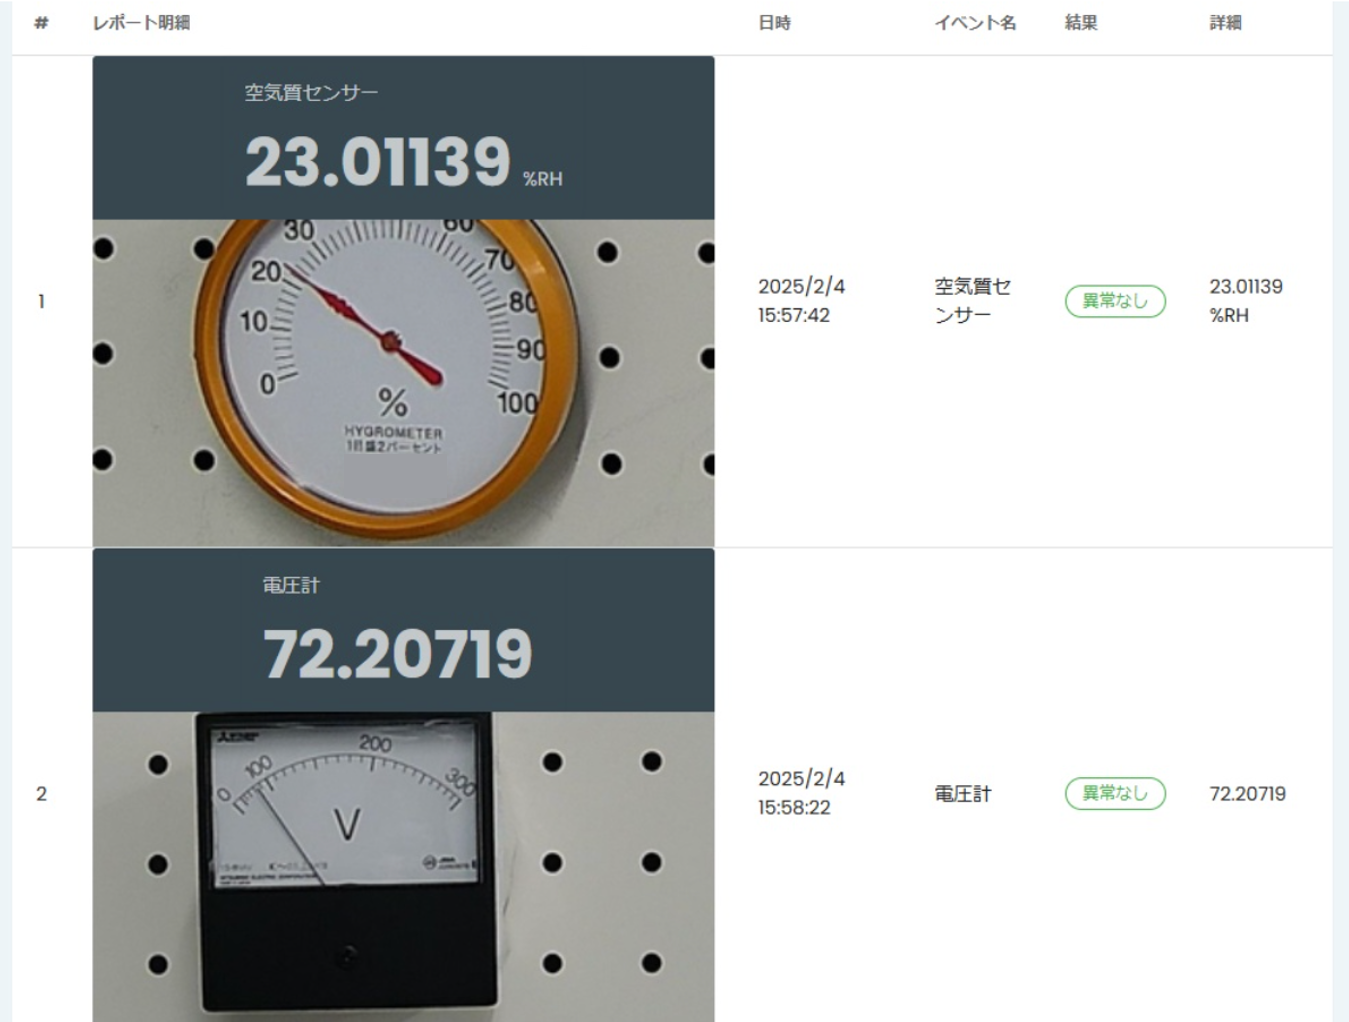
Task: Click the 詳細 column header
Action: click(1225, 23)
